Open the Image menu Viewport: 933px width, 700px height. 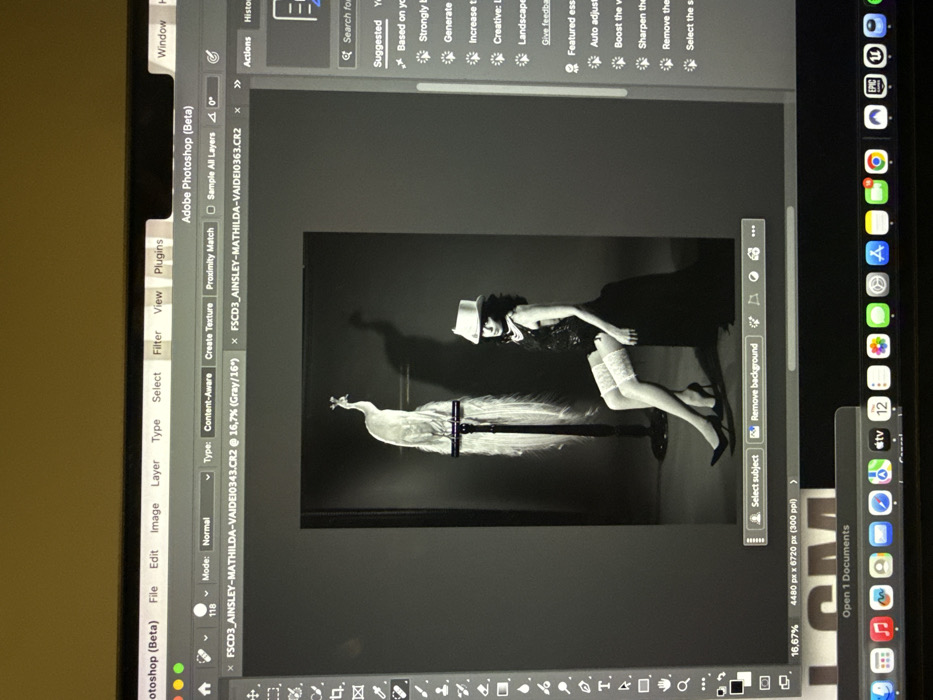154,517
